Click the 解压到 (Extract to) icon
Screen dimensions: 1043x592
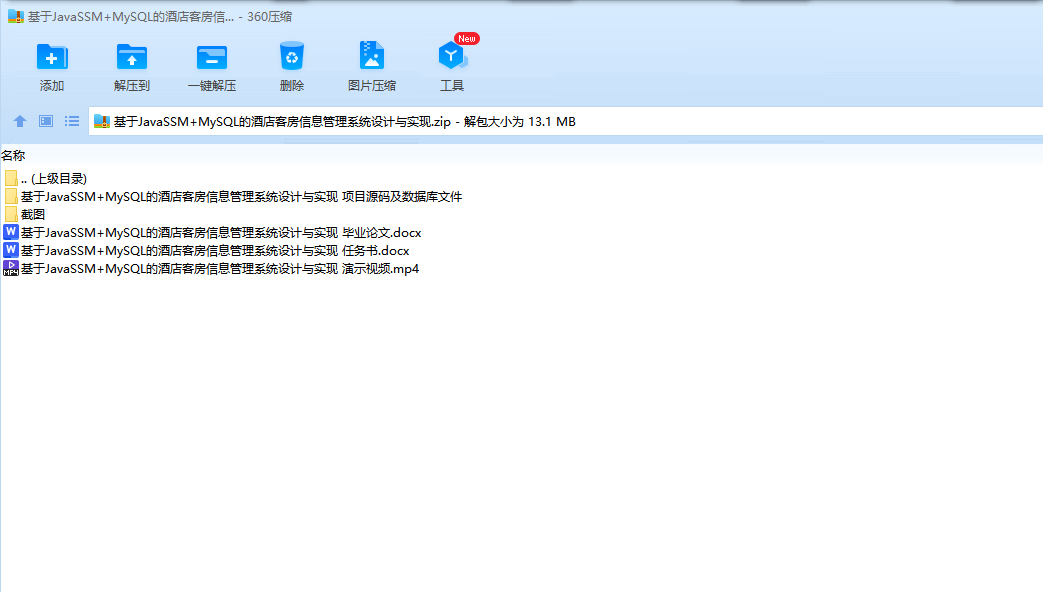132,57
